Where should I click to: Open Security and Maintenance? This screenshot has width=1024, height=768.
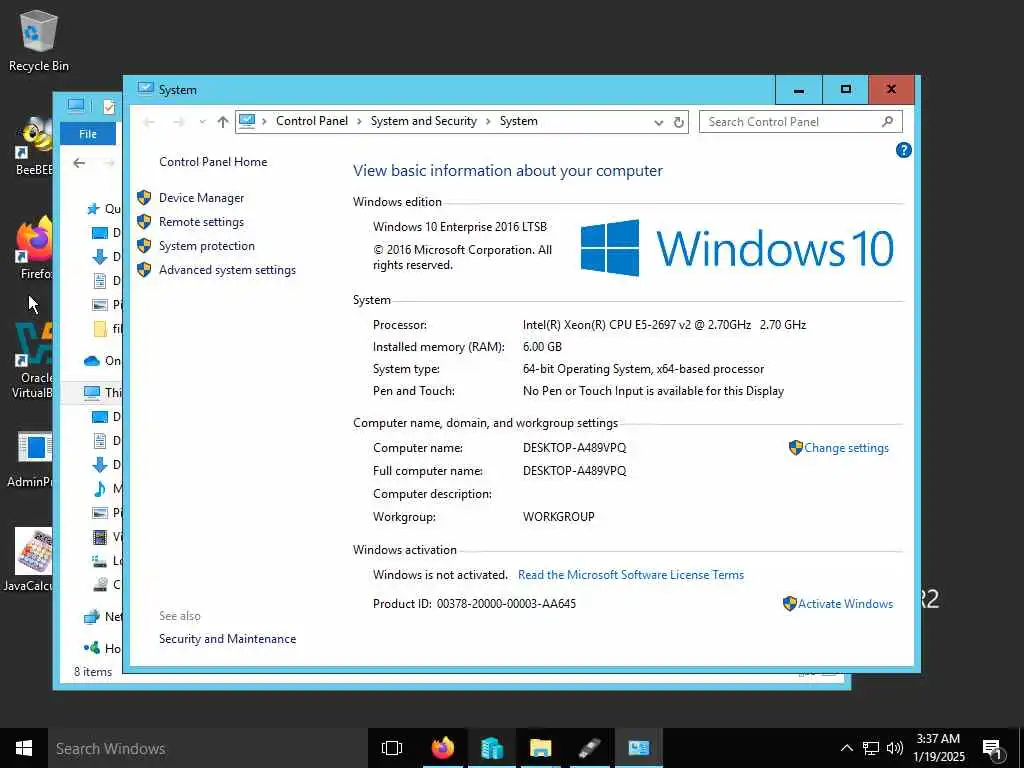click(x=227, y=639)
